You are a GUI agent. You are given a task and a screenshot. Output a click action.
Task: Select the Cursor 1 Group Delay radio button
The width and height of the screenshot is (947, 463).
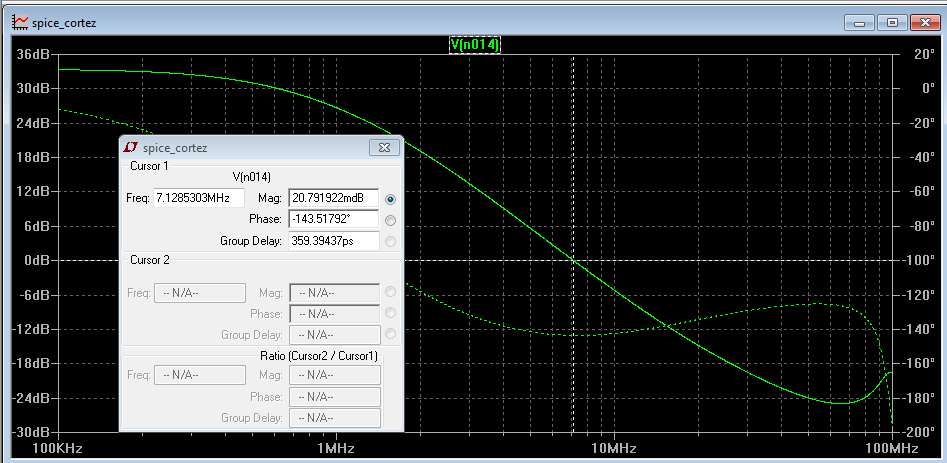click(390, 241)
